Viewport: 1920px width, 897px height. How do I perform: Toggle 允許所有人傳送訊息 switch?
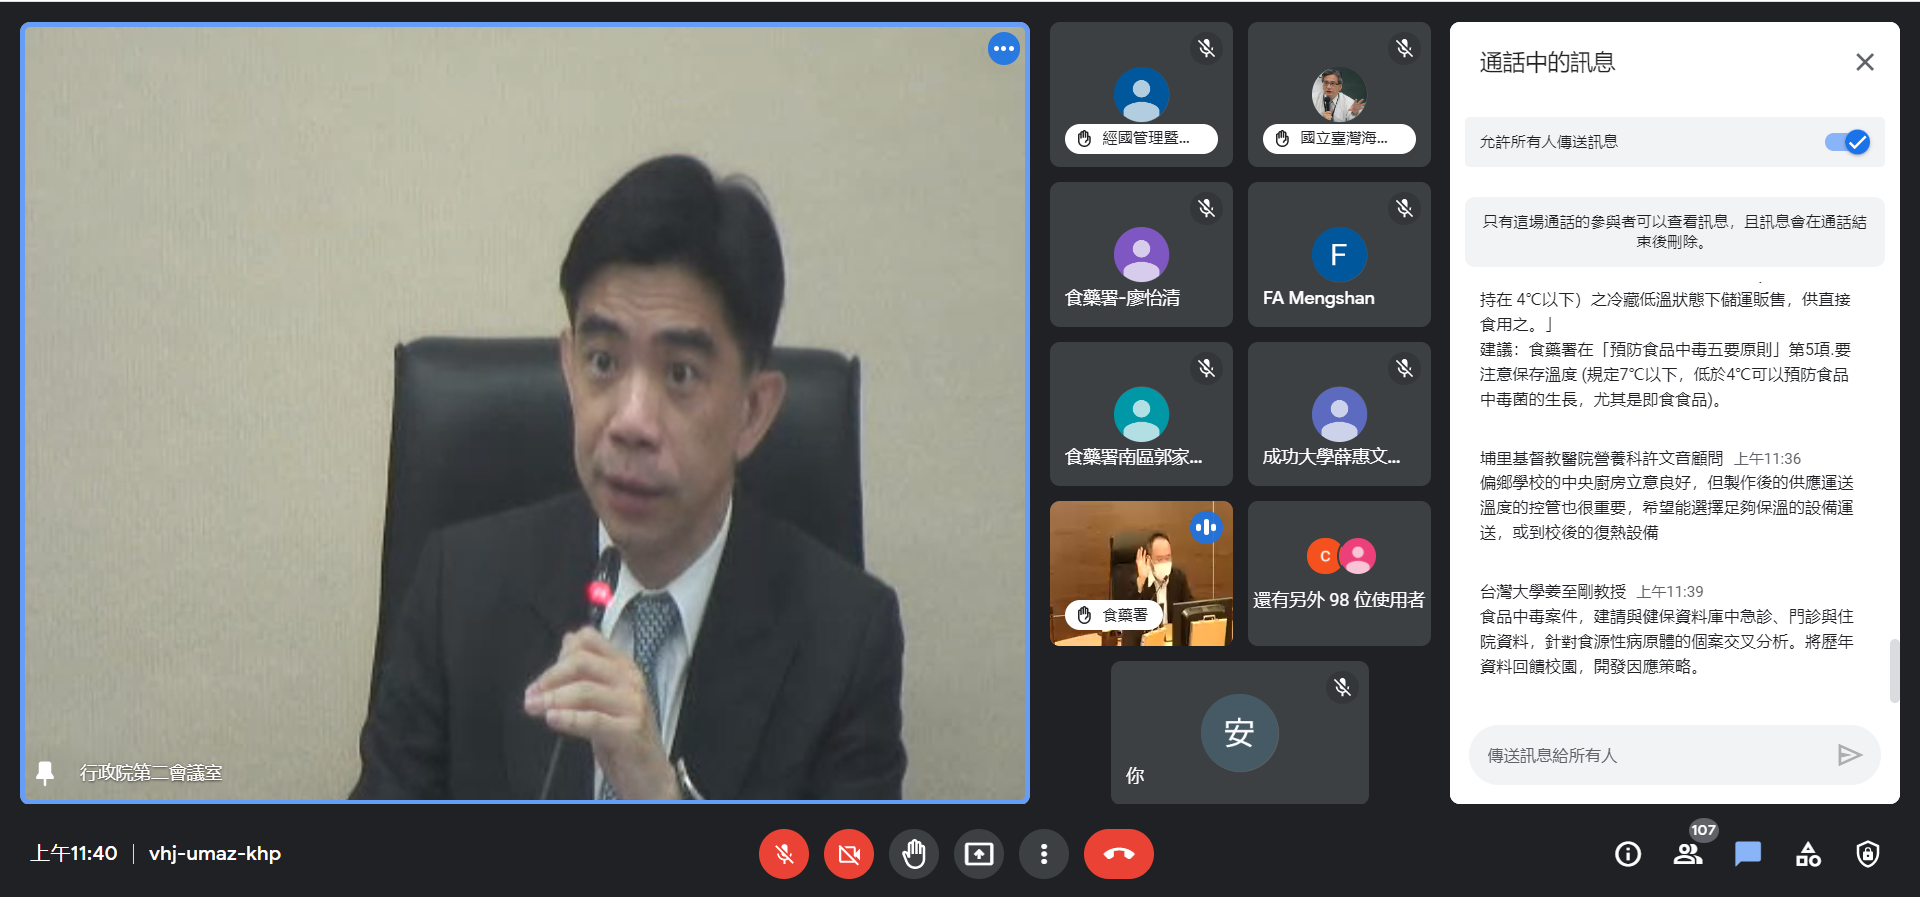tap(1847, 142)
